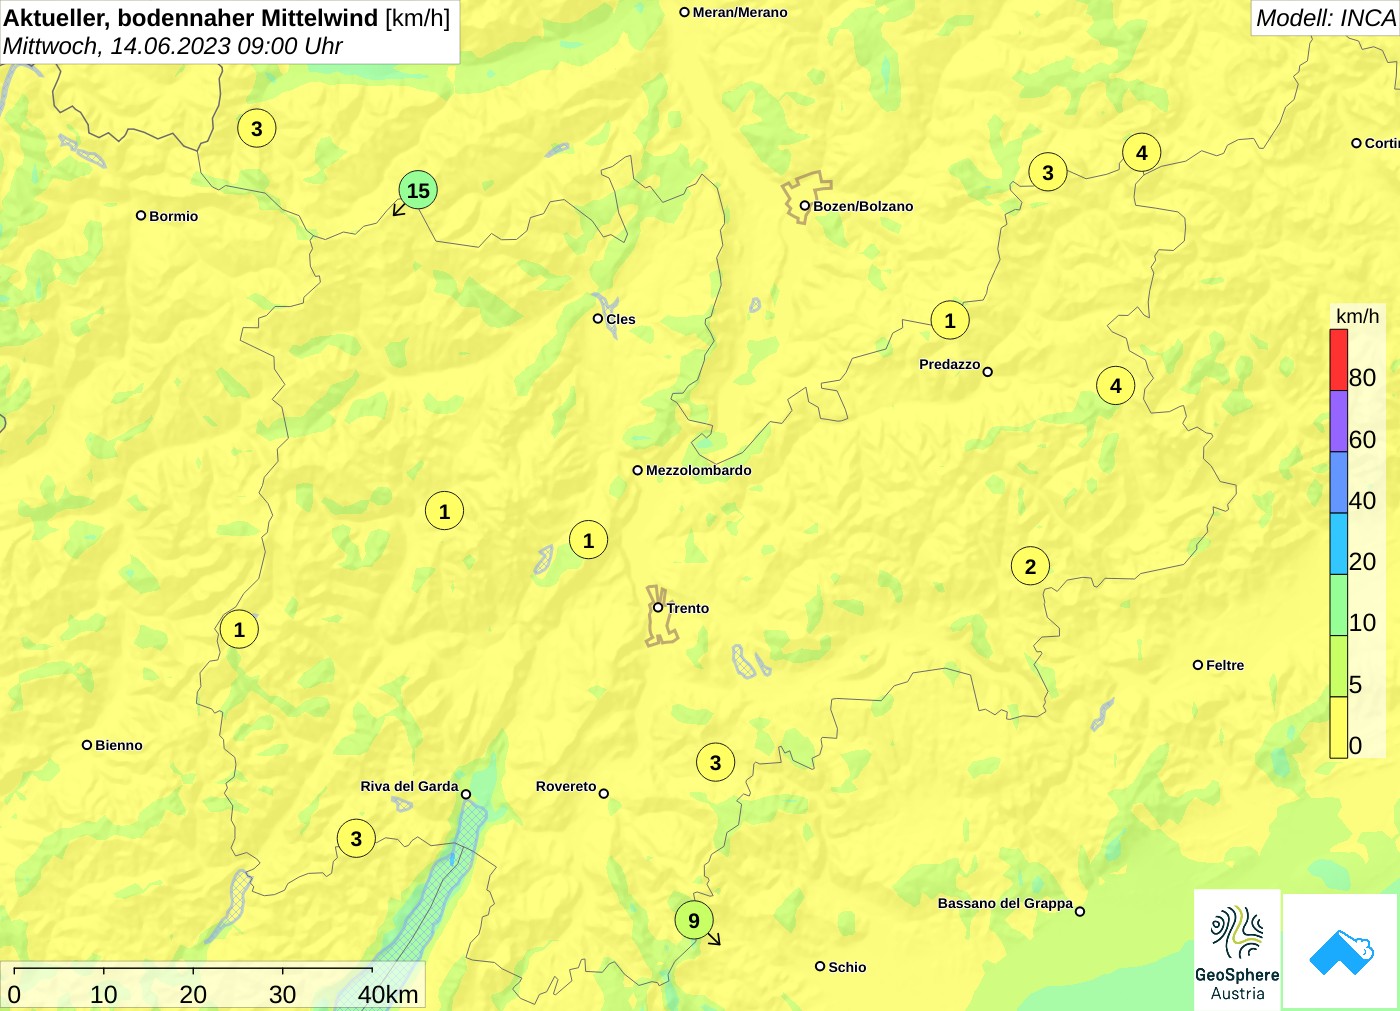Select the Bozen/Bolzano city label
This screenshot has height=1011, width=1400.
863,206
